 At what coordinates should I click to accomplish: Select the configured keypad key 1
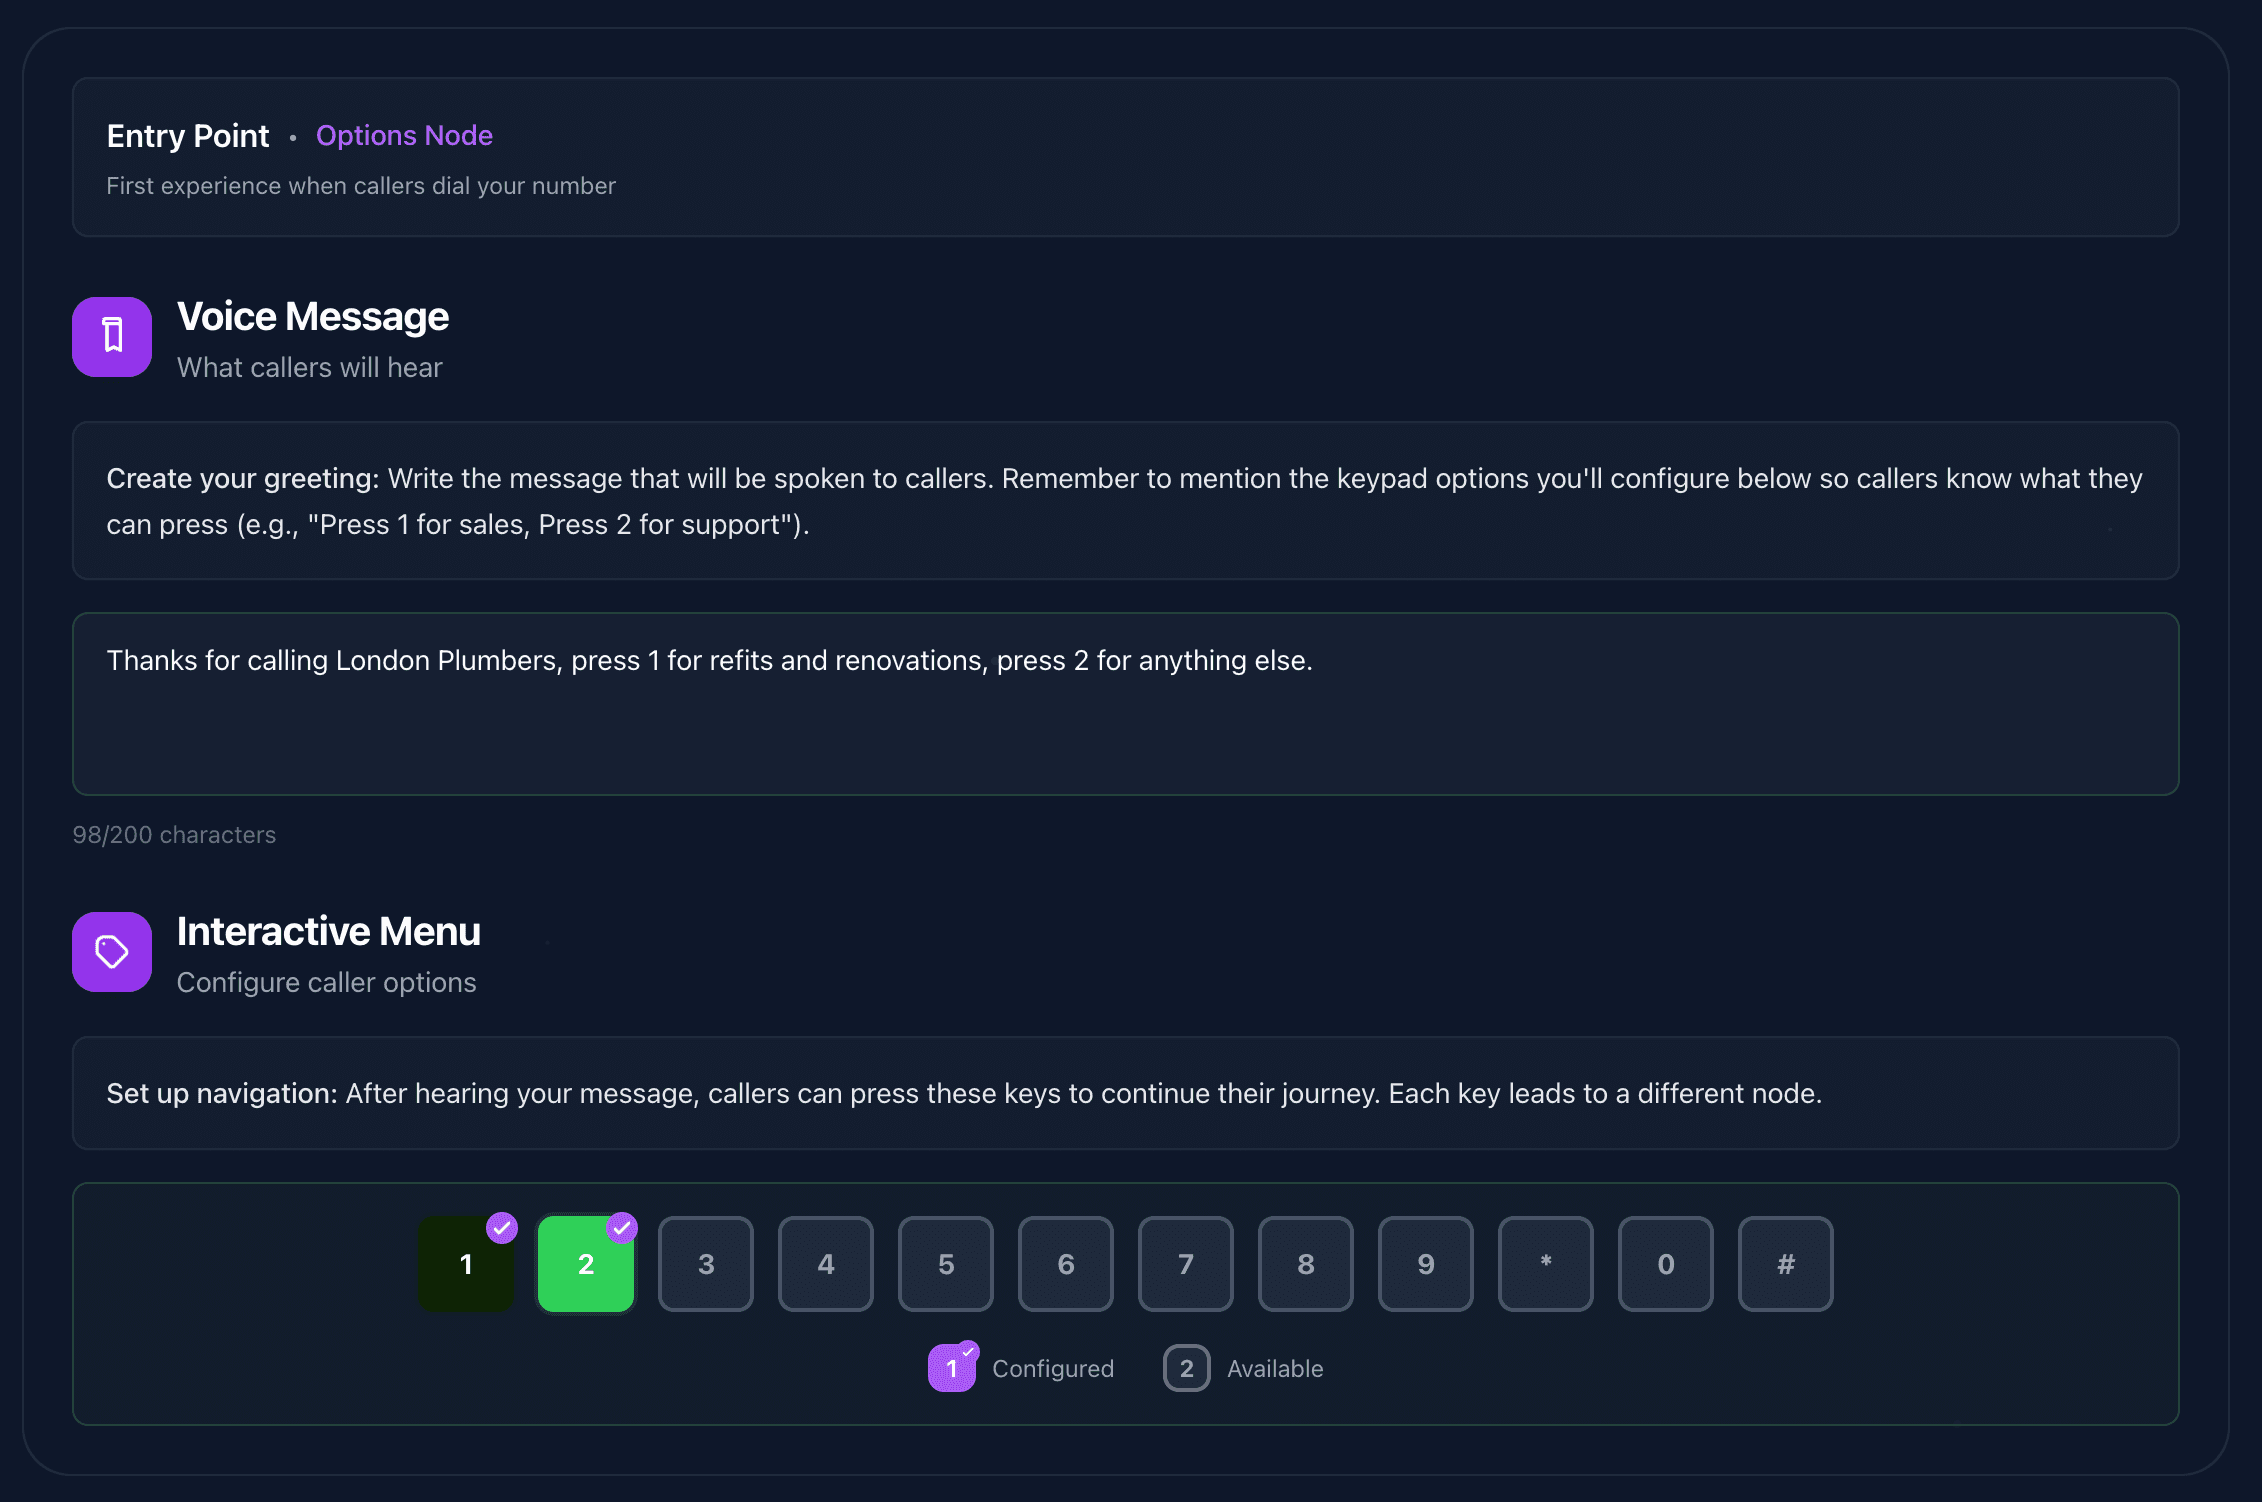coord(465,1265)
